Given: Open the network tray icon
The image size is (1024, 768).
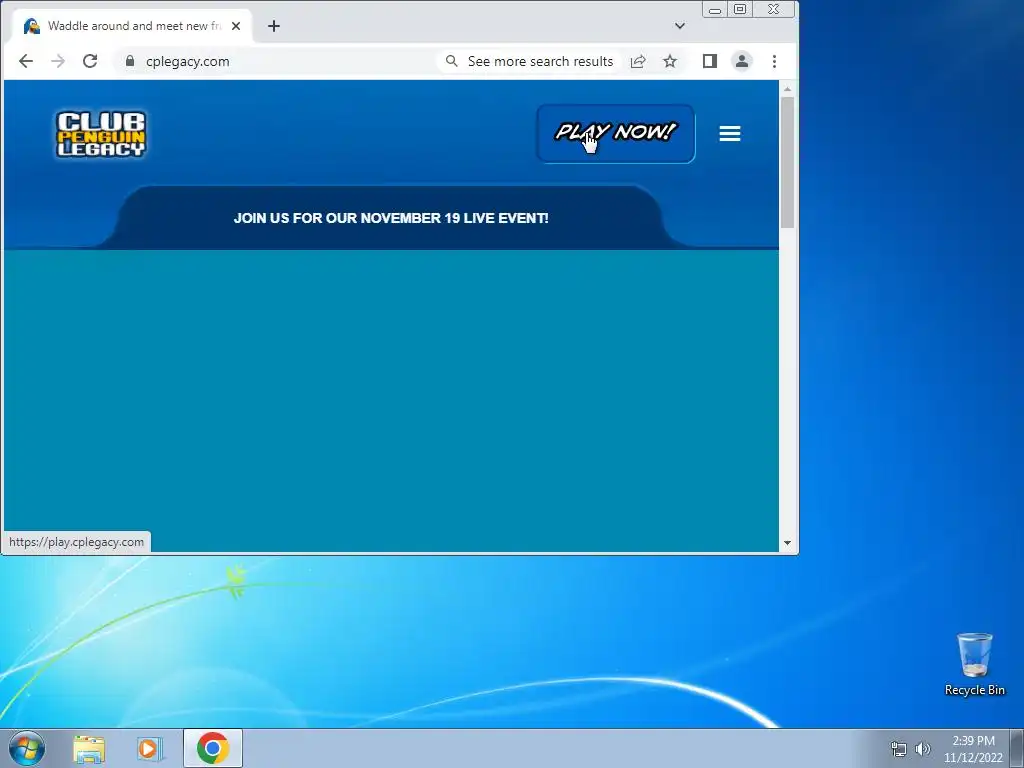Looking at the screenshot, I should tap(899, 749).
